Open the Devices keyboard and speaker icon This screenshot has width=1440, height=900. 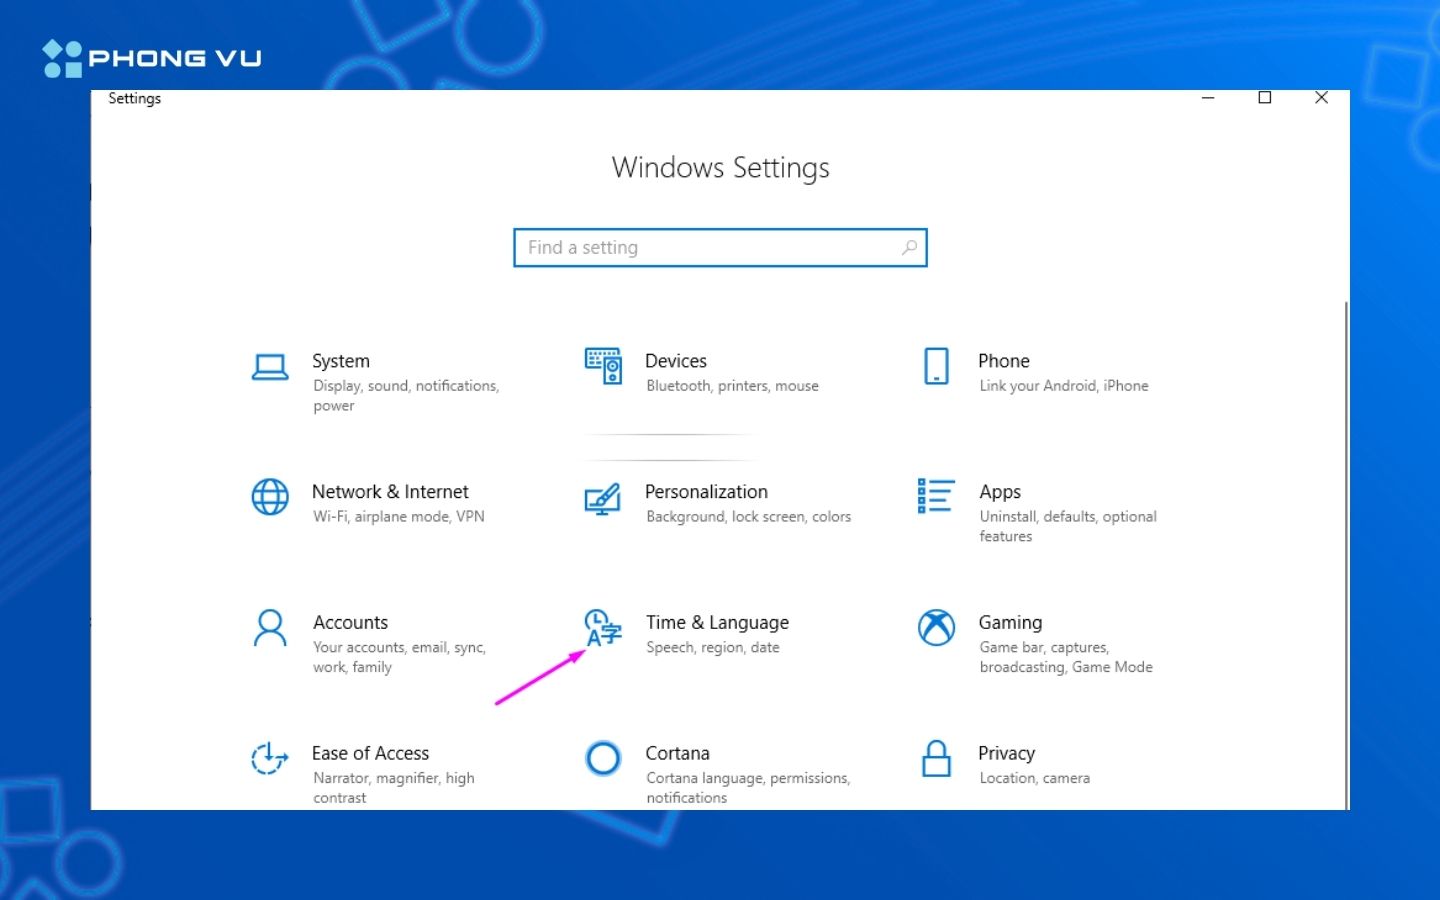[x=603, y=366]
